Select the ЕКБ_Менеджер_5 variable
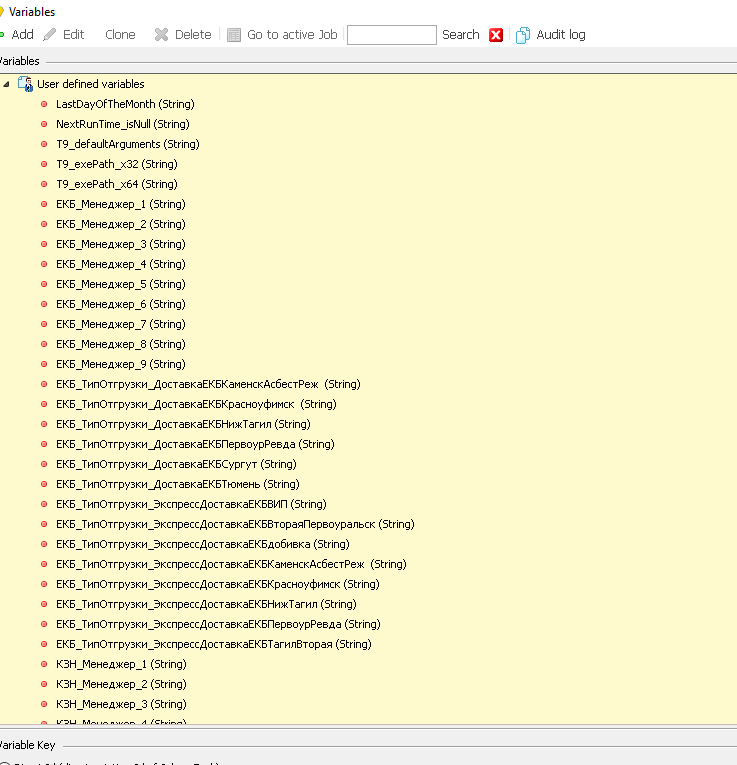Screen dimensions: 737x765 (x=120, y=284)
